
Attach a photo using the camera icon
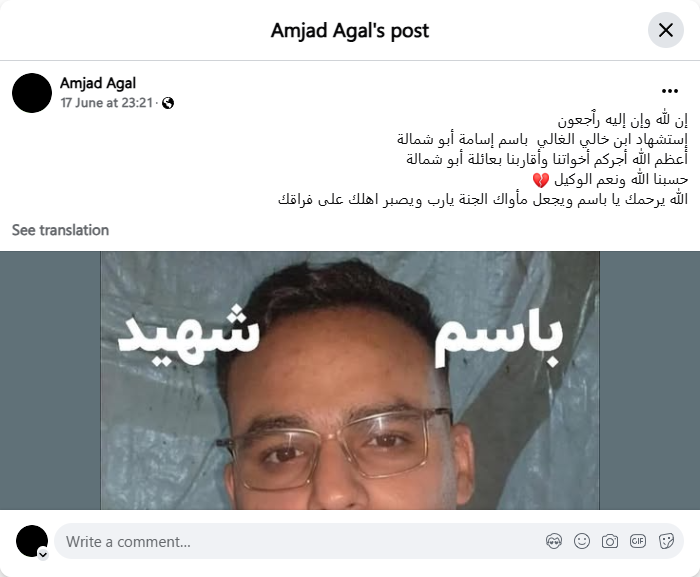(610, 541)
